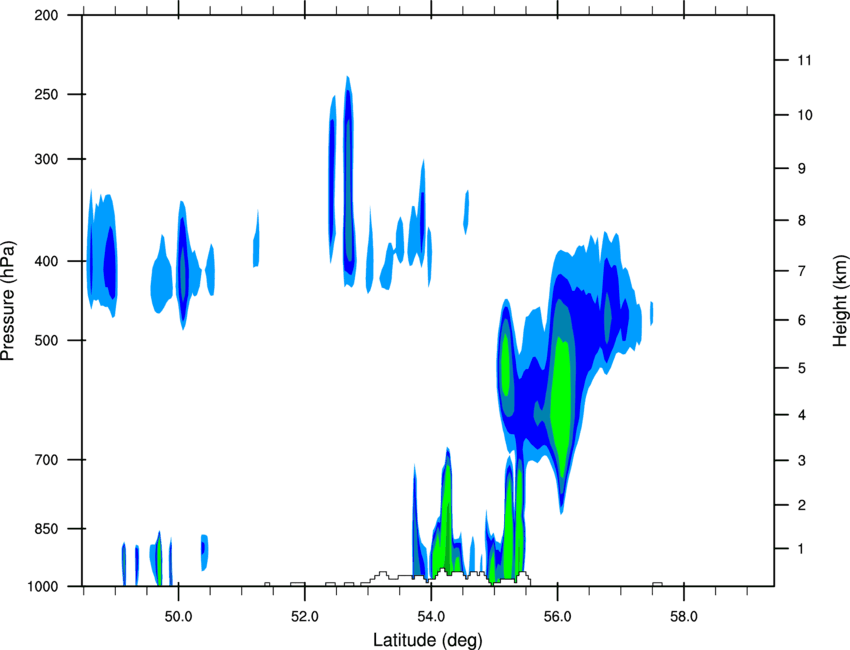Click the 52.0 latitude tick label

pos(305,617)
